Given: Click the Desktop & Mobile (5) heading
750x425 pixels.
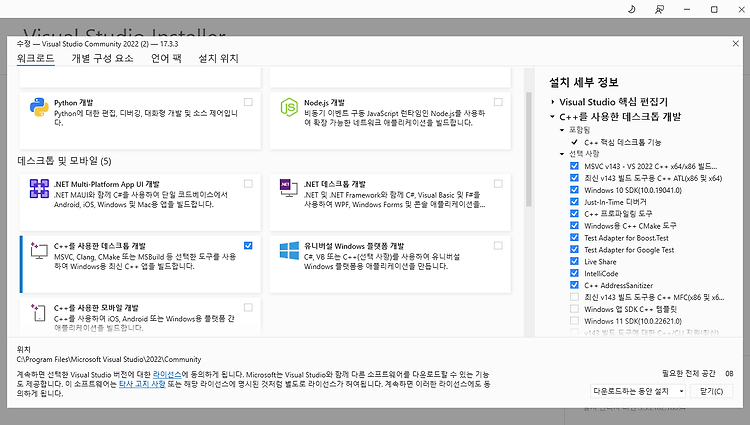Looking at the screenshot, I should 64,161.
